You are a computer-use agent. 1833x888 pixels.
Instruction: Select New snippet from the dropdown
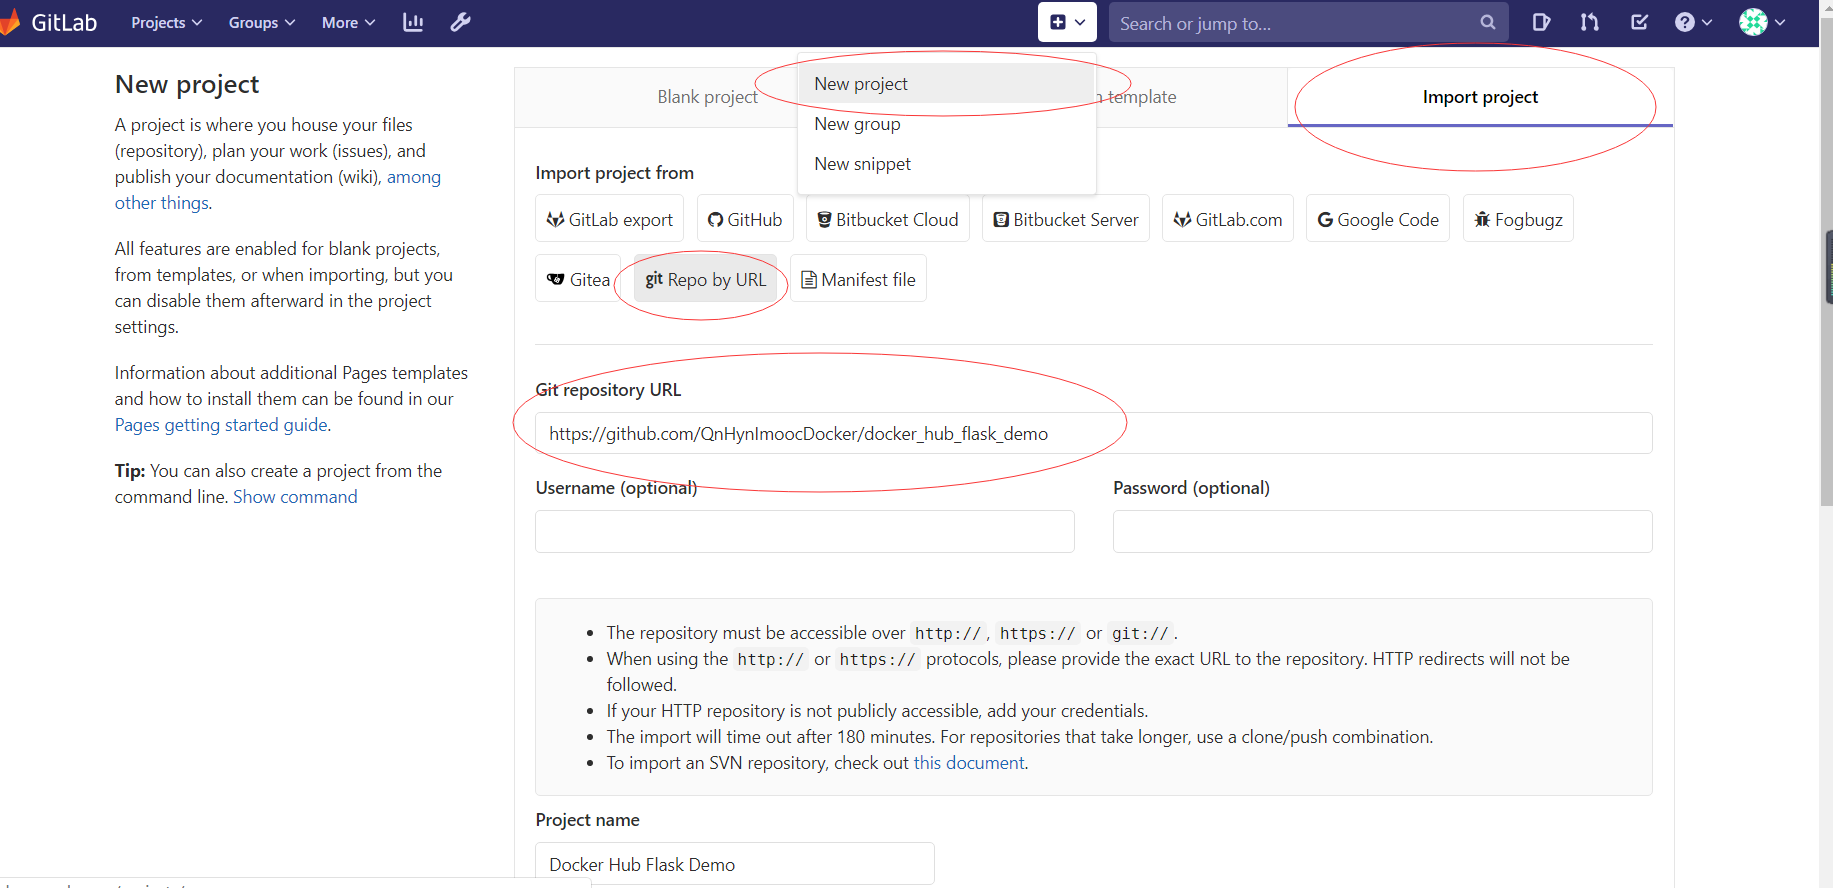click(947, 164)
